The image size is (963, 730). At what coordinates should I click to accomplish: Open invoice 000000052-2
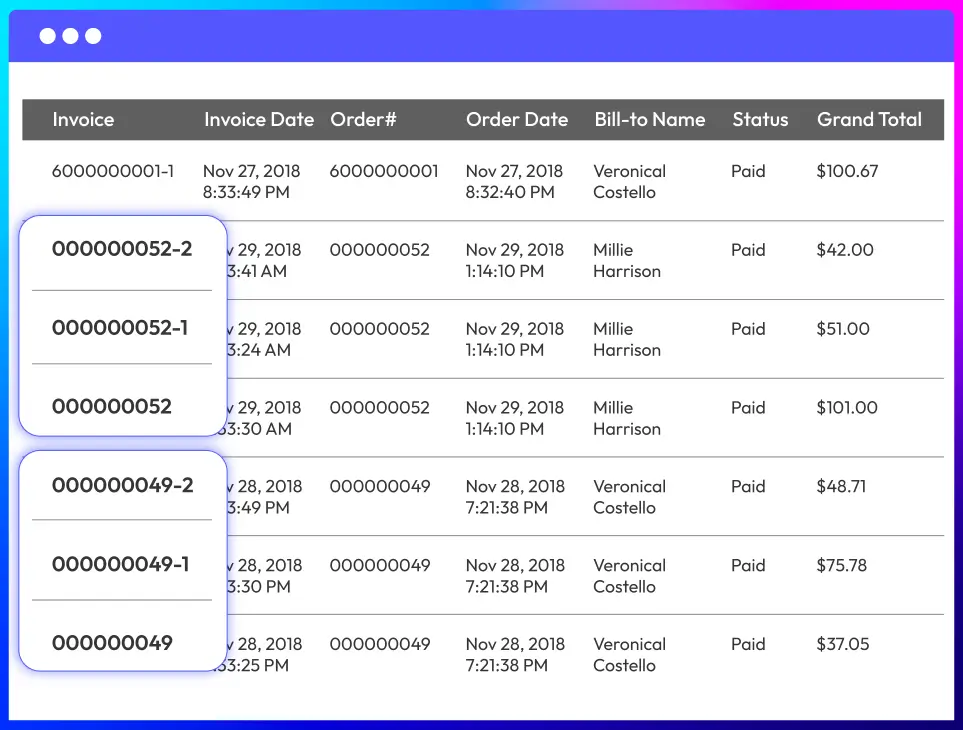pos(122,249)
